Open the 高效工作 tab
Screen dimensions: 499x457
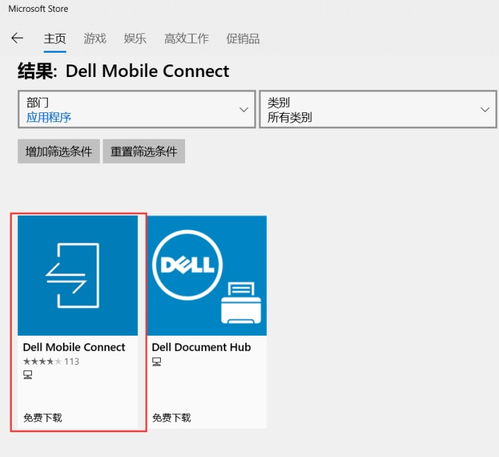[186, 39]
